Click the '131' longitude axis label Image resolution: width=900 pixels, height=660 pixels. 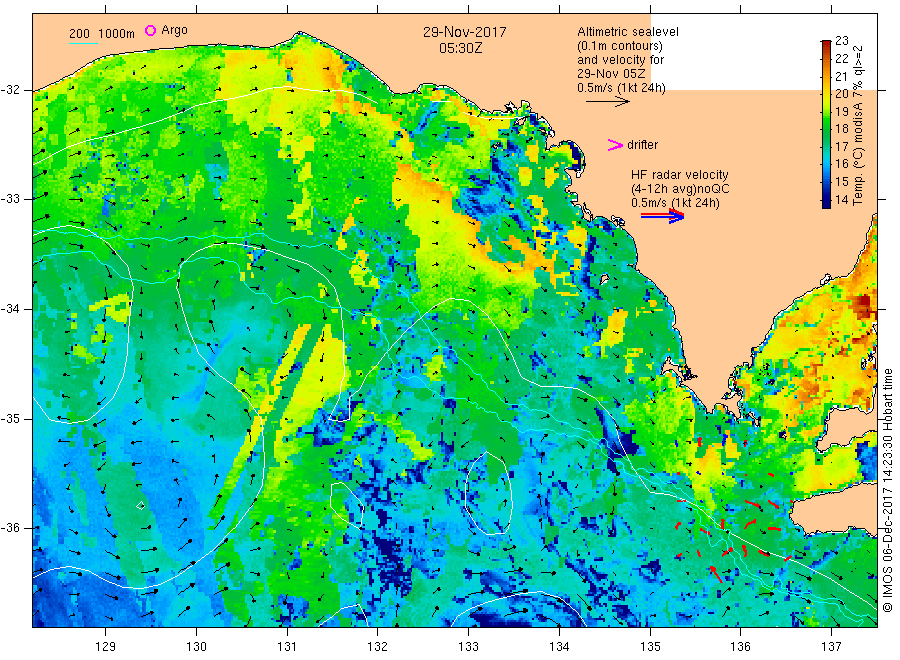[287, 647]
